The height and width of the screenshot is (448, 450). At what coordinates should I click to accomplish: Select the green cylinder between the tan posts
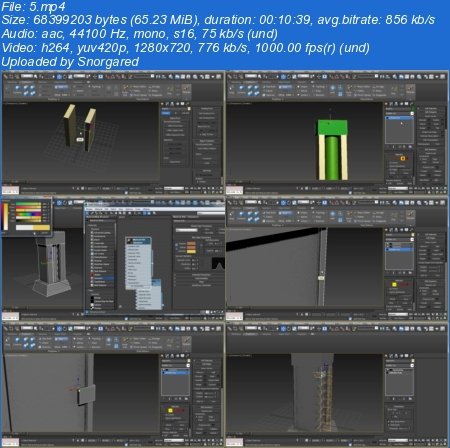coord(332,157)
